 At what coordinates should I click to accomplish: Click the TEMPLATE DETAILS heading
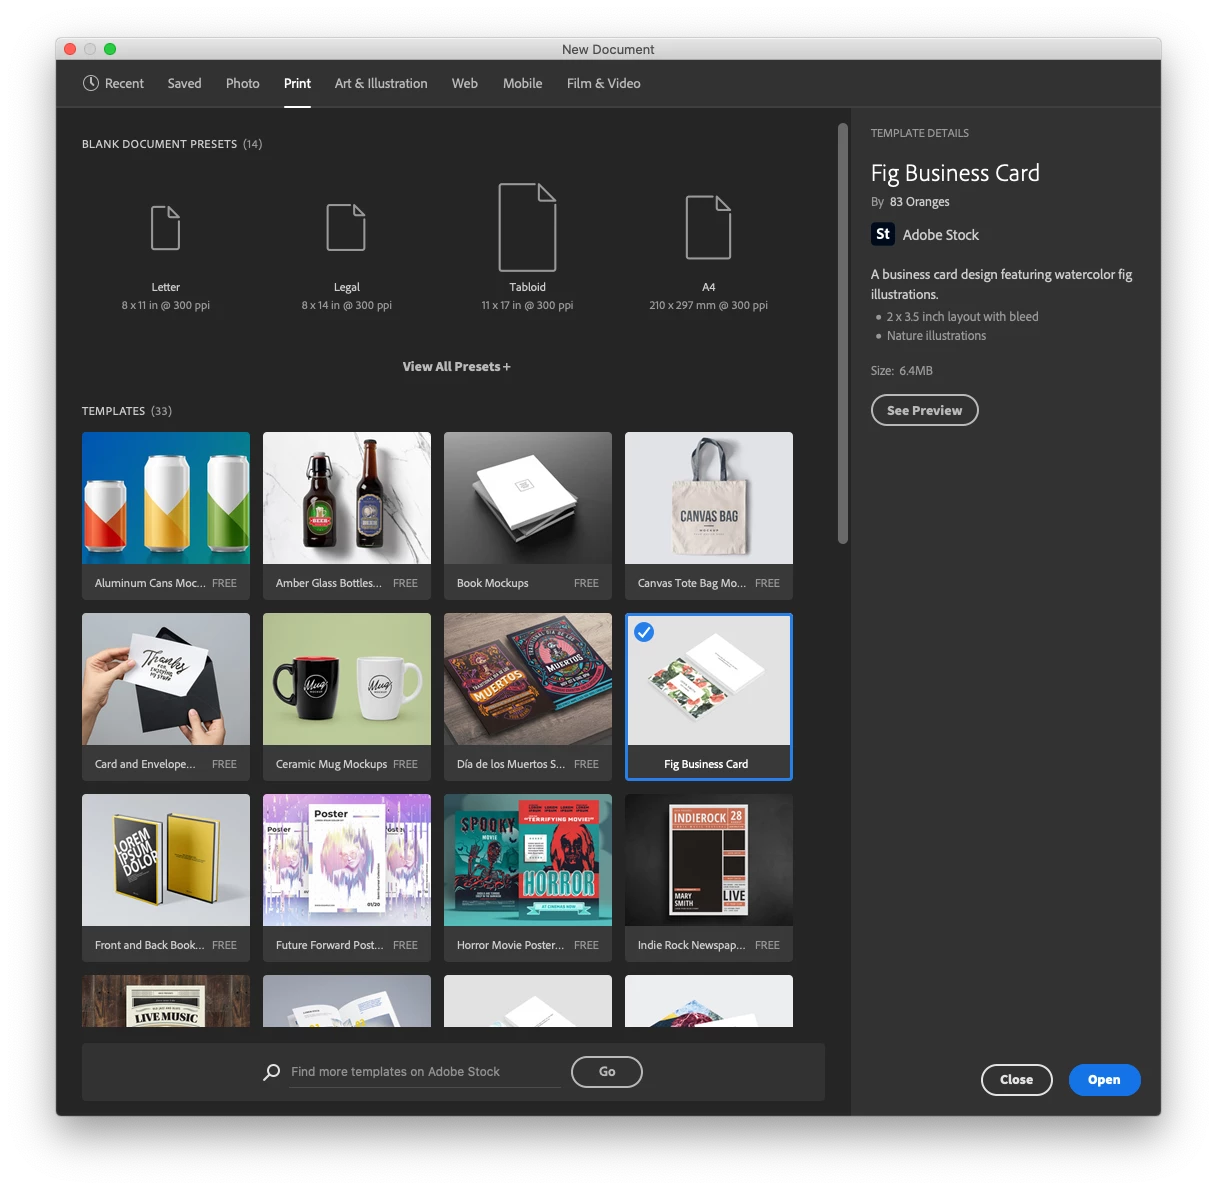(x=920, y=133)
